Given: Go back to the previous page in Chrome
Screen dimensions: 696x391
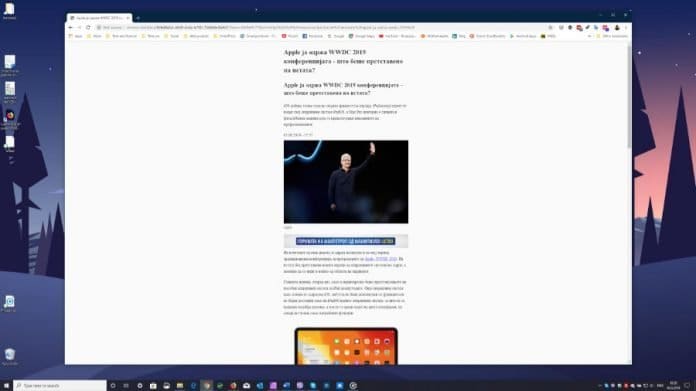Looking at the screenshot, I should tap(71, 28).
